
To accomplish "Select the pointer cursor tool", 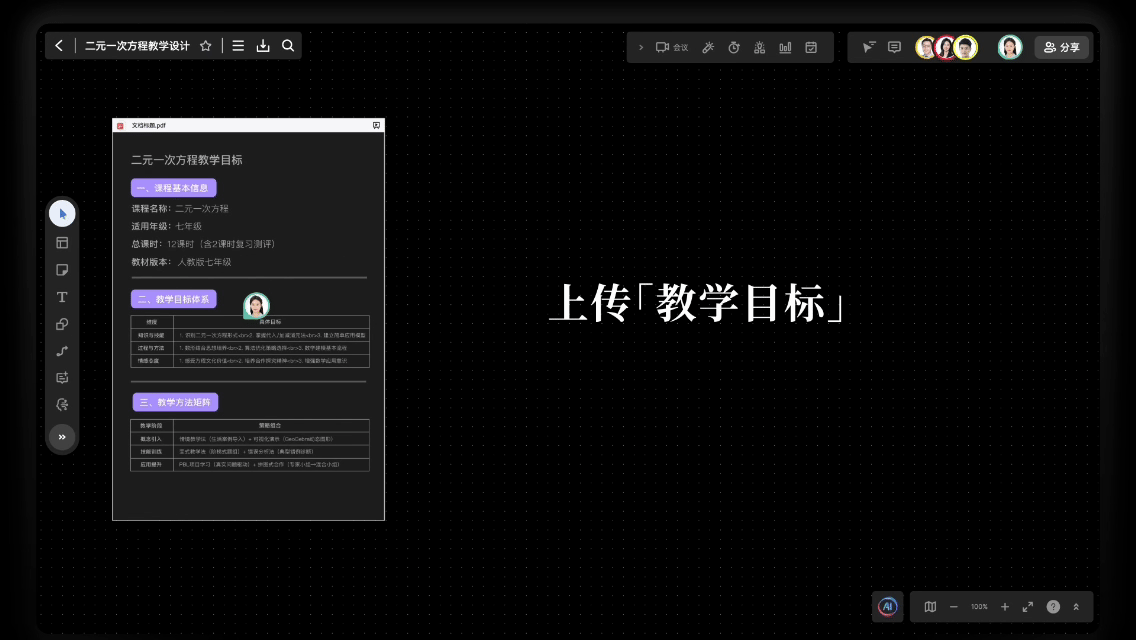I will click(x=62, y=214).
